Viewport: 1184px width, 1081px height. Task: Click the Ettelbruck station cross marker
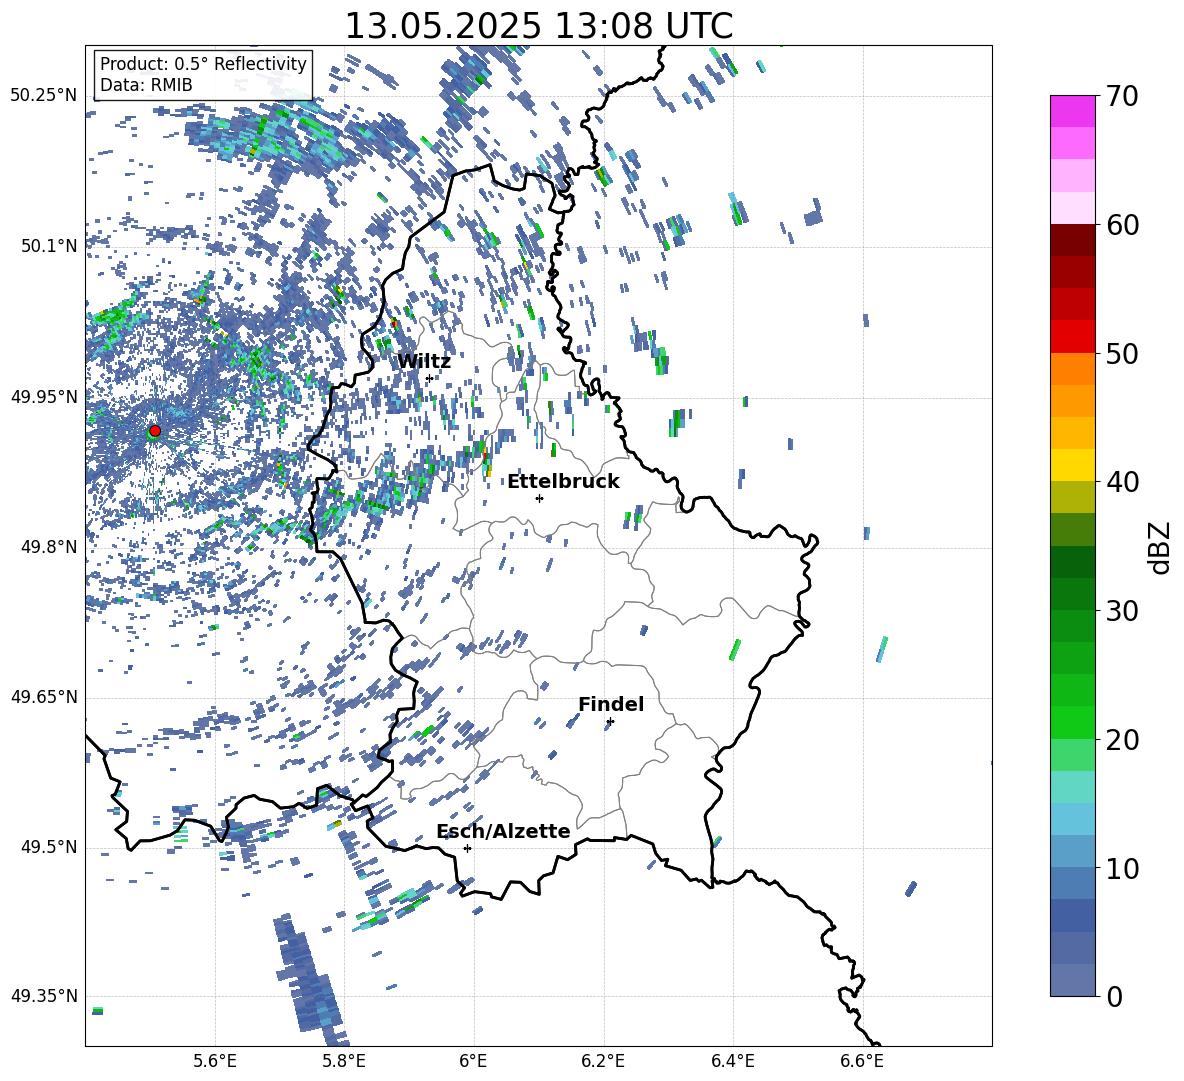click(x=539, y=498)
